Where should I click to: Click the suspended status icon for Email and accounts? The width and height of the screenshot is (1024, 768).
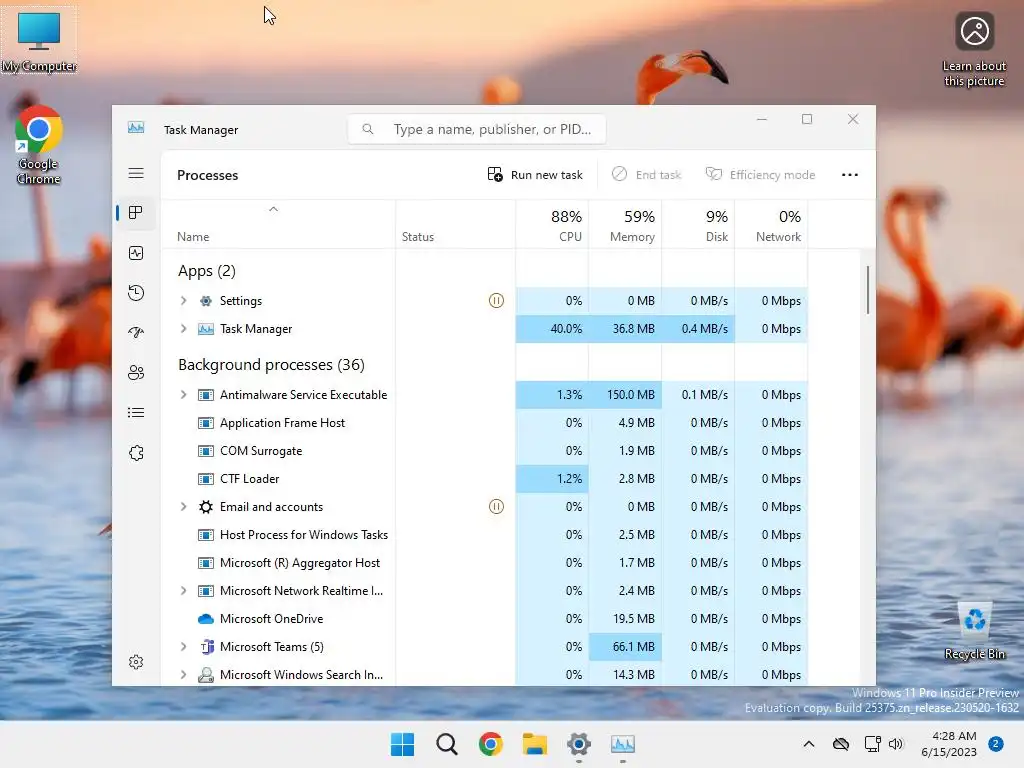pos(496,507)
